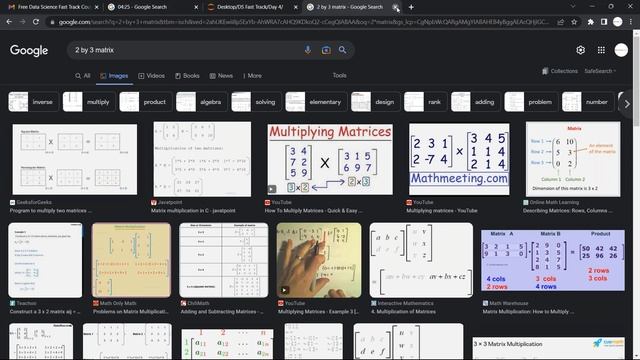Switch to the 04:25 Google Search tab

point(152,7)
